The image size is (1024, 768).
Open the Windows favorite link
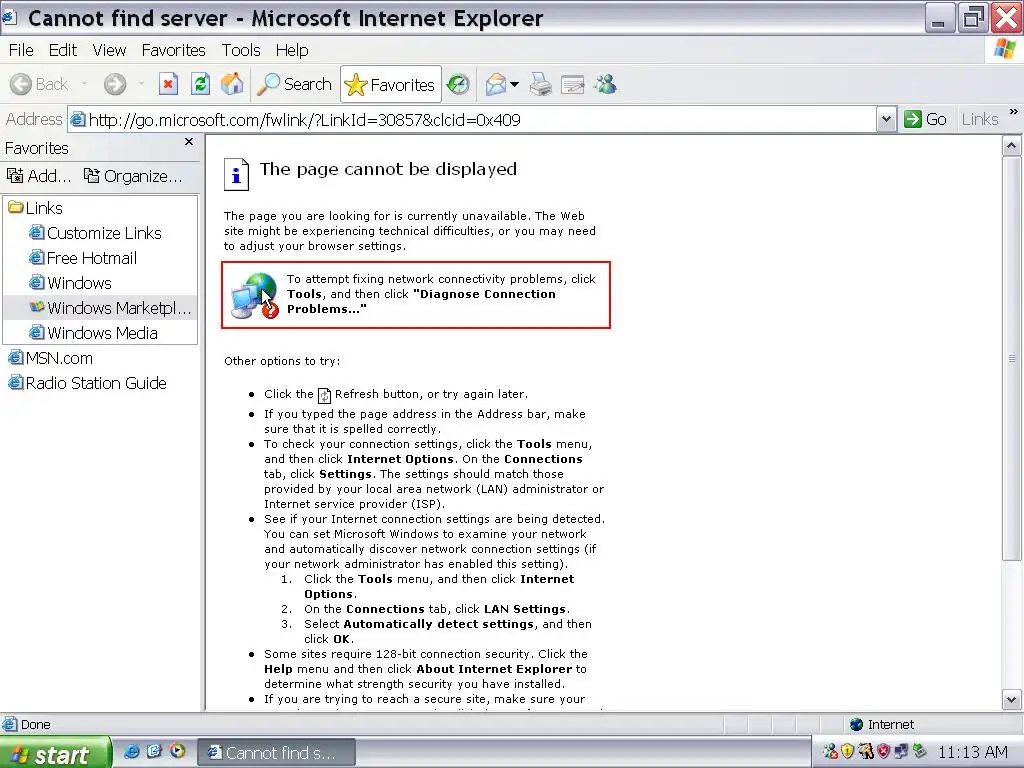(x=71, y=283)
